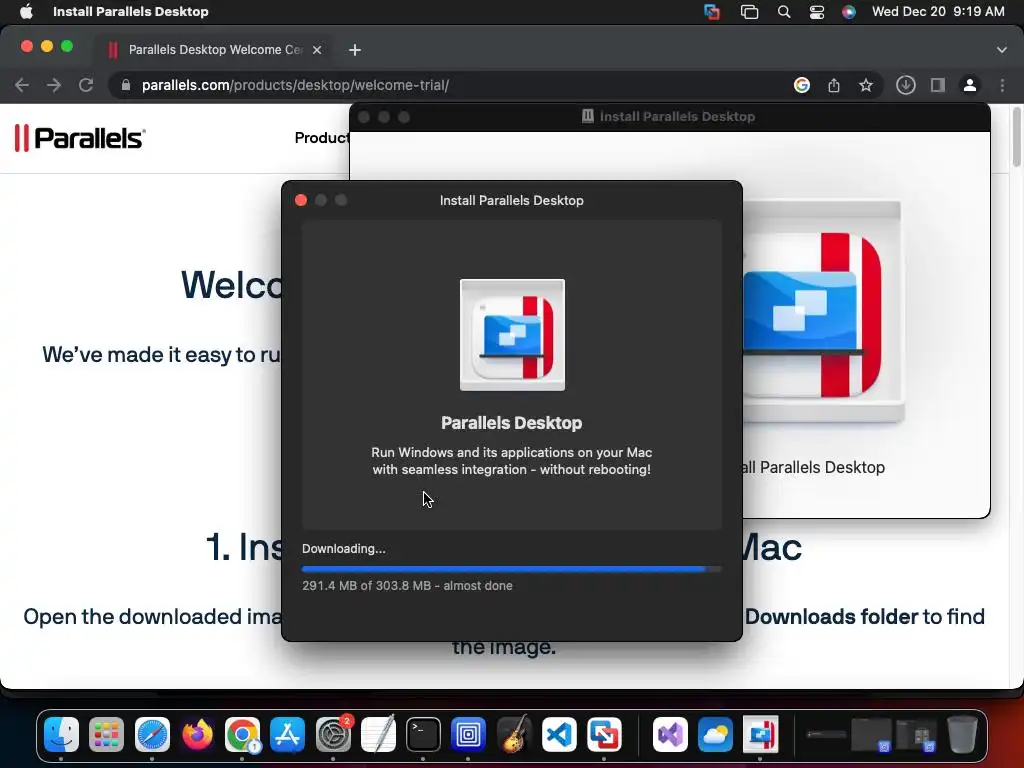Open Google Chrome from the Dock
The height and width of the screenshot is (768, 1024).
242,735
